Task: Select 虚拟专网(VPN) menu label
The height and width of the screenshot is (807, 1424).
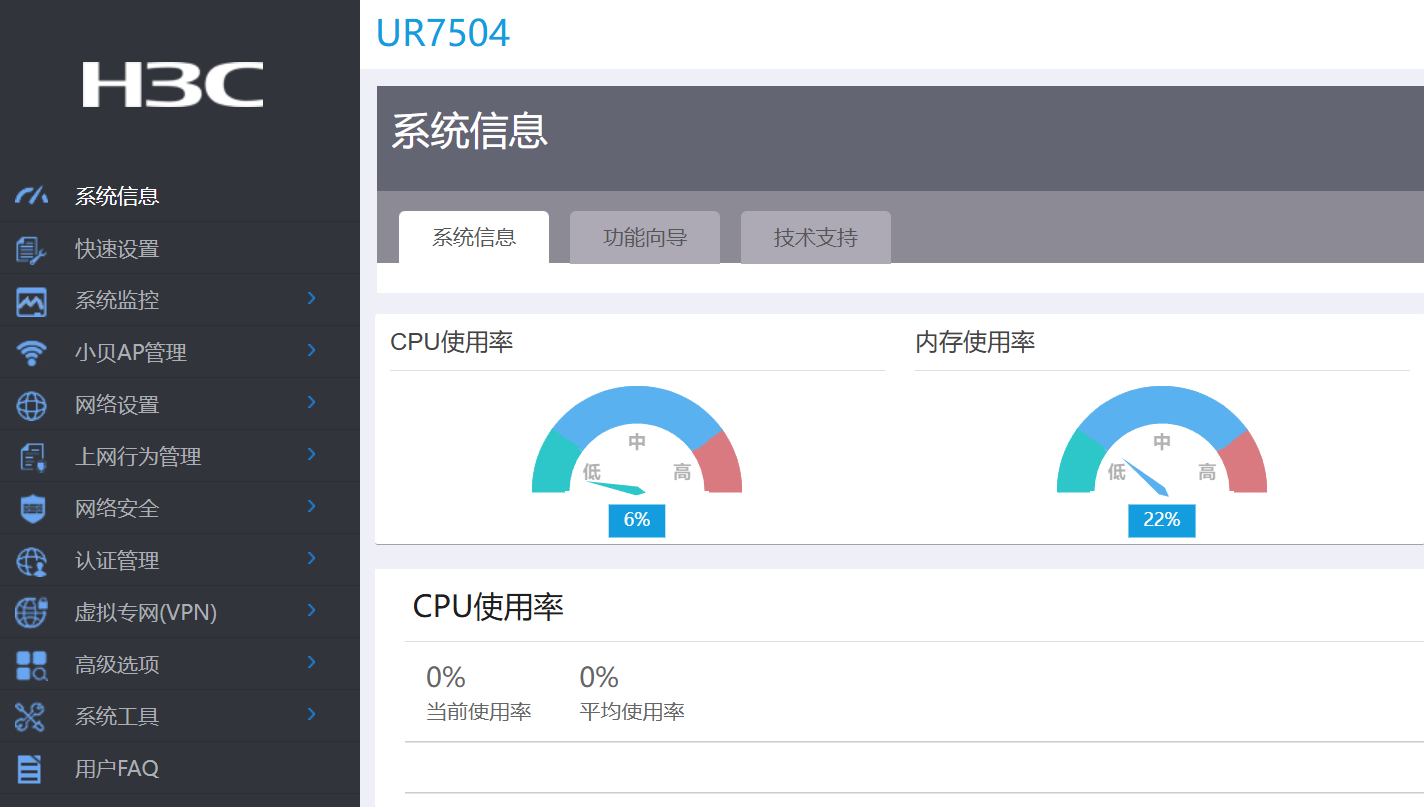Action: click(x=146, y=613)
